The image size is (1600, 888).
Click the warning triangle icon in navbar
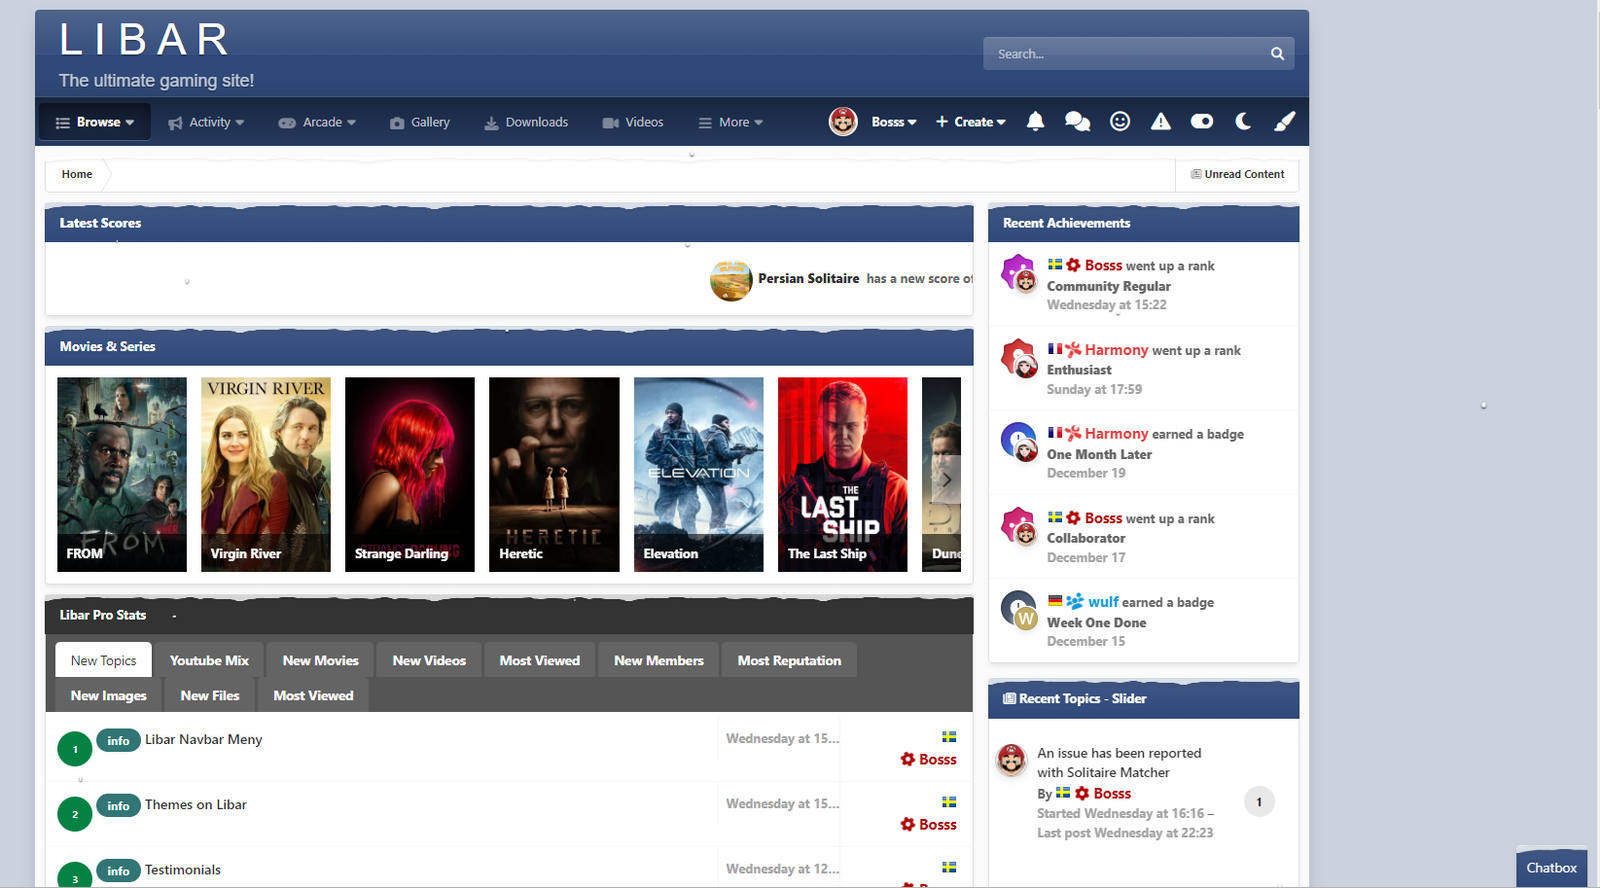click(x=1160, y=122)
